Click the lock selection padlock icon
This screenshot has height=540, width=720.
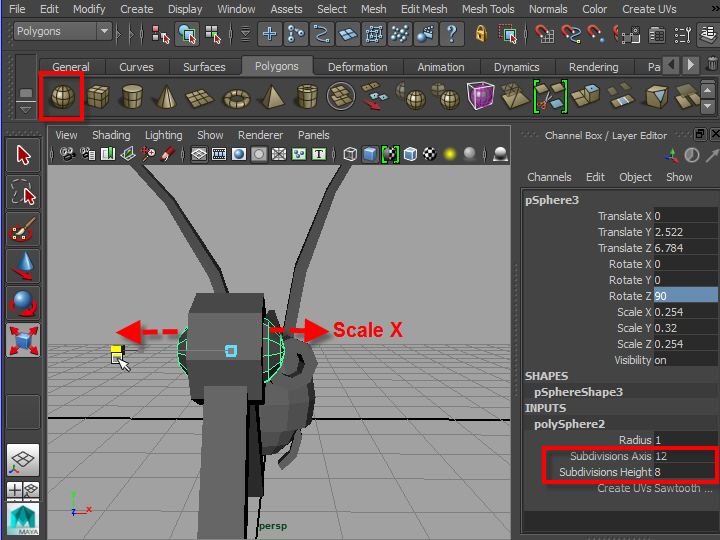[x=481, y=34]
